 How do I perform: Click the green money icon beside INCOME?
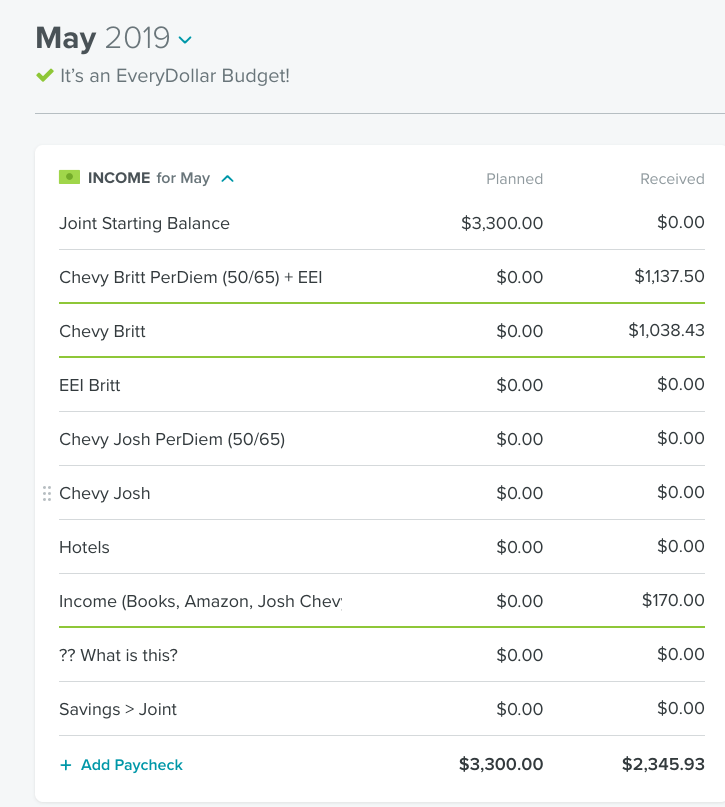pos(69,177)
